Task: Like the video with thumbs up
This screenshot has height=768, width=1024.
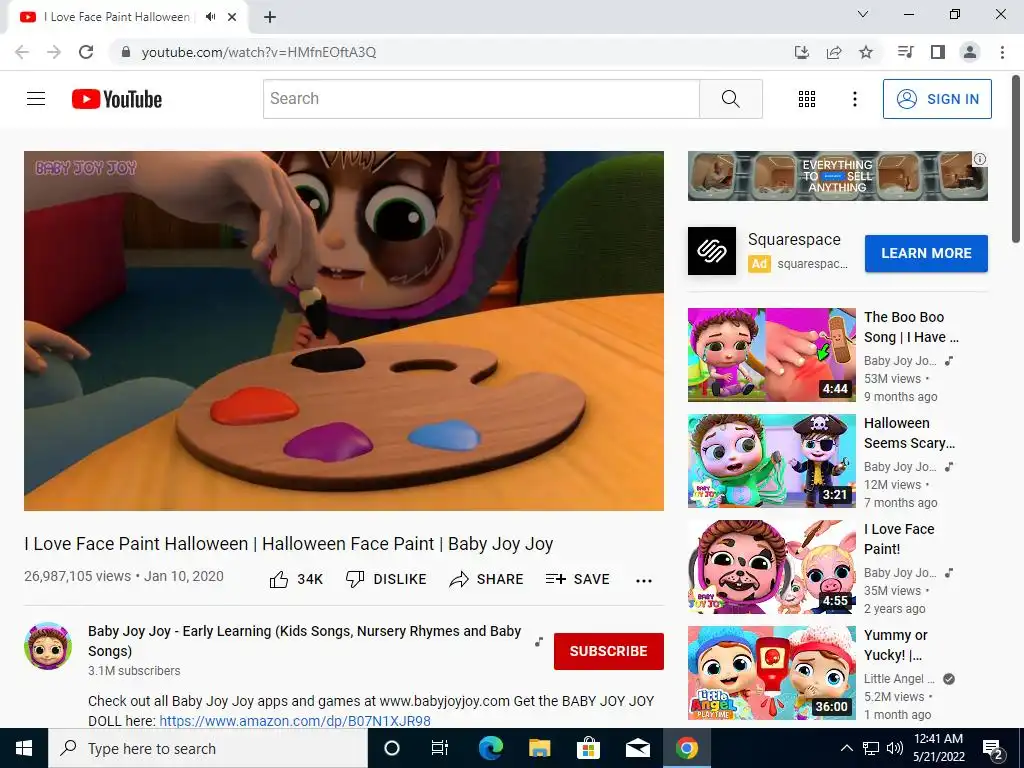Action: [x=296, y=579]
